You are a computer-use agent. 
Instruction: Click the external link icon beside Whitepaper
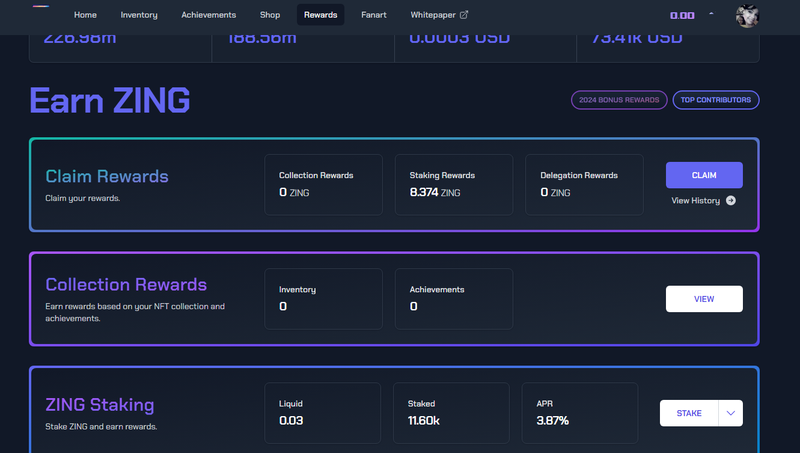coord(464,15)
